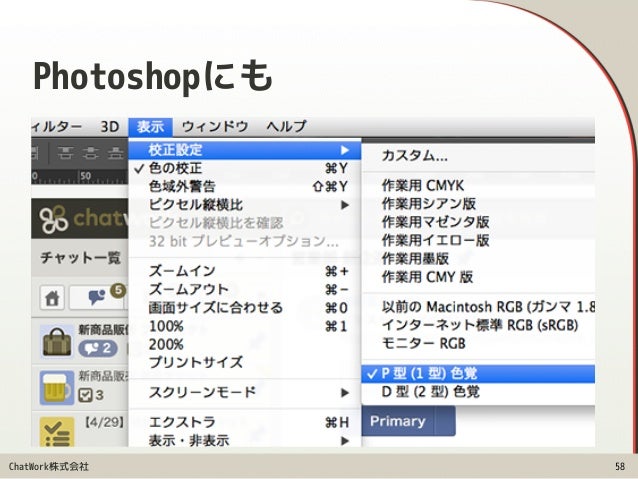Select 画面サイズに合わせる option
638x479 pixels.
[x=245, y=308]
